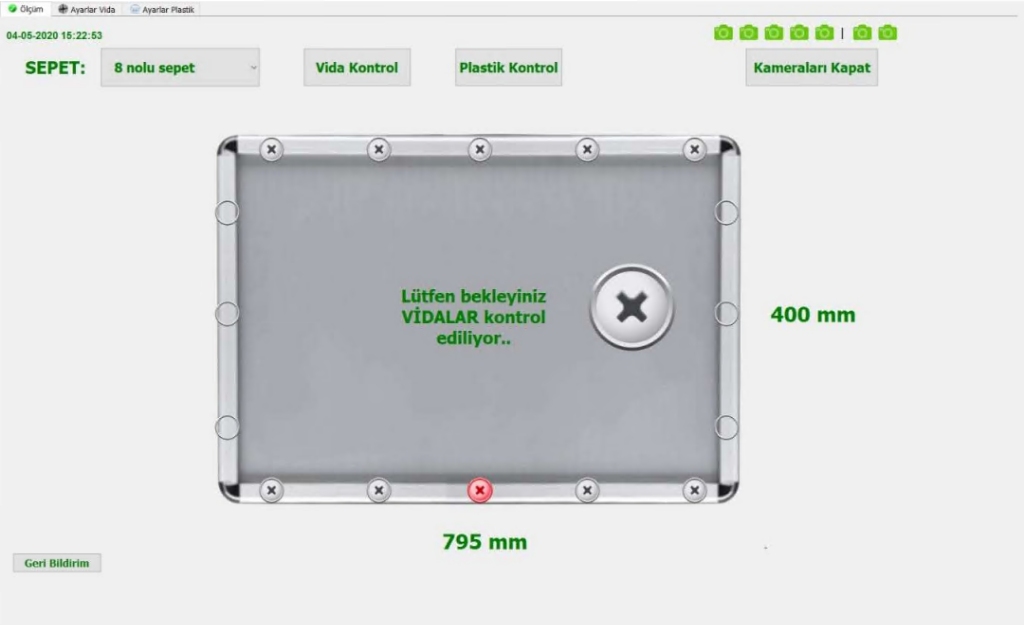Toggle the upper empty circle on left edge
The image size is (1024, 626).
227,212
